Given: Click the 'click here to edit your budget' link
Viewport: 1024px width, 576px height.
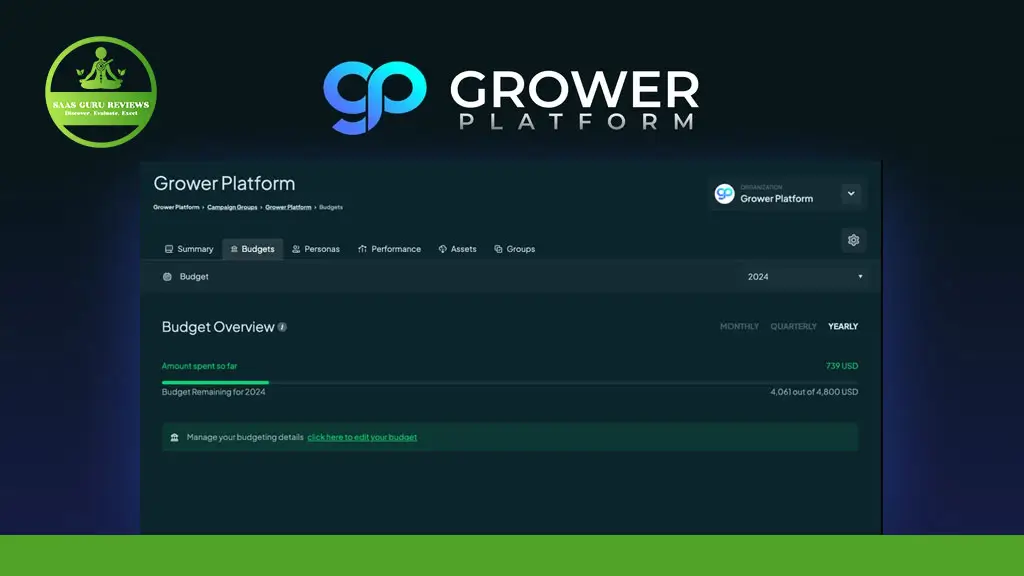Looking at the screenshot, I should tap(362, 438).
